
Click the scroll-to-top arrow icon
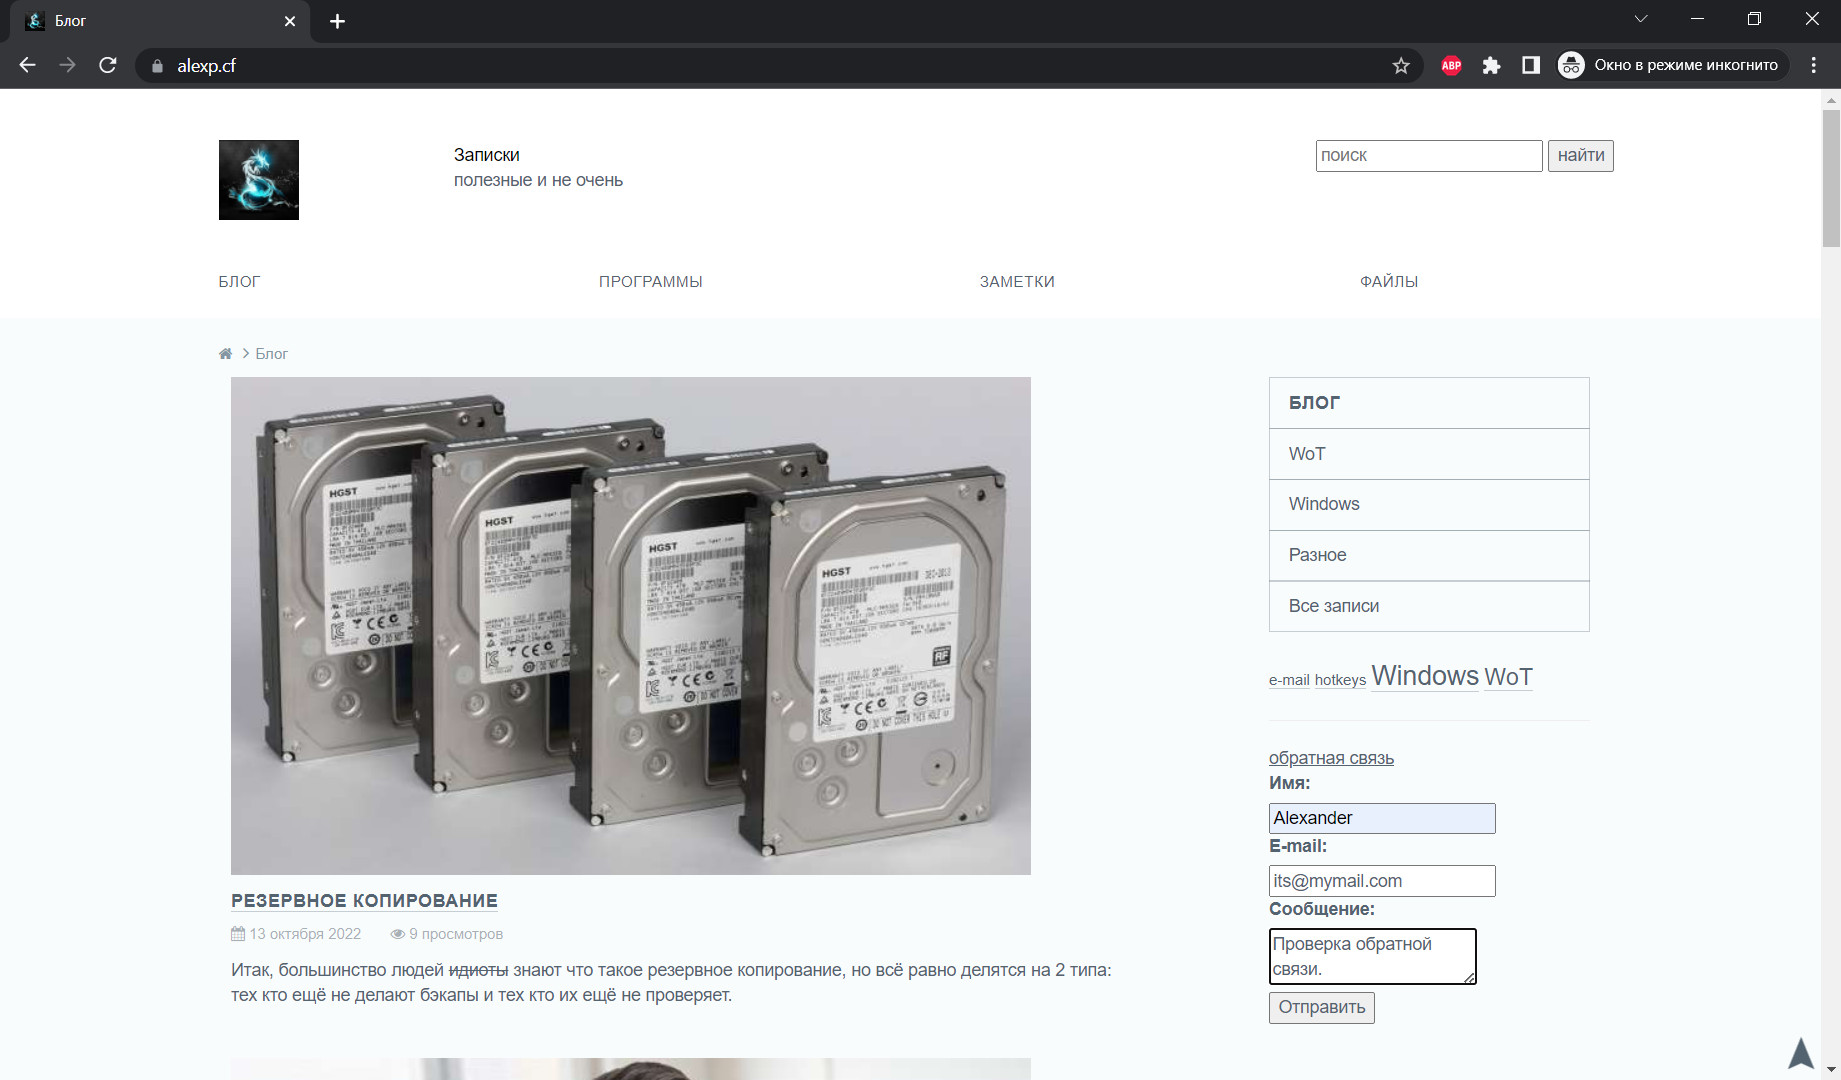1801,1053
